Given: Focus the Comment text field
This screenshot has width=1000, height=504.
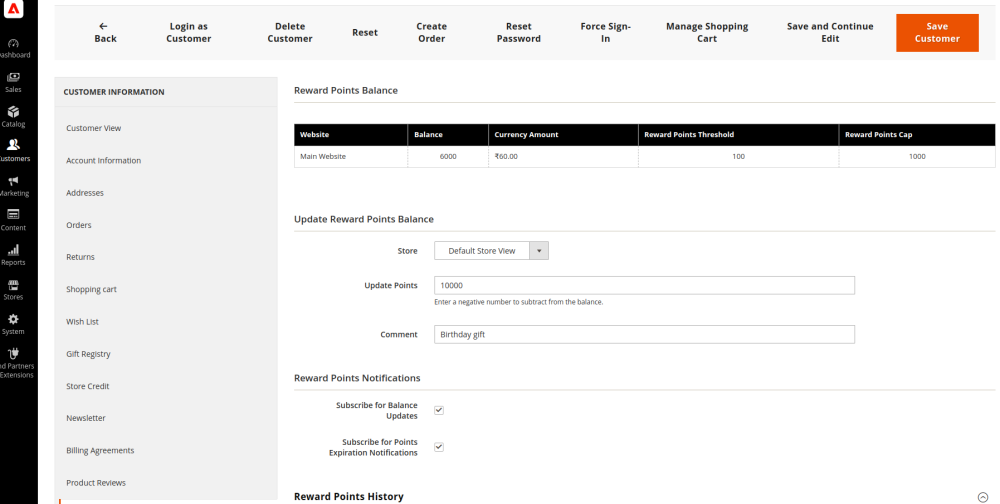Looking at the screenshot, I should (644, 335).
